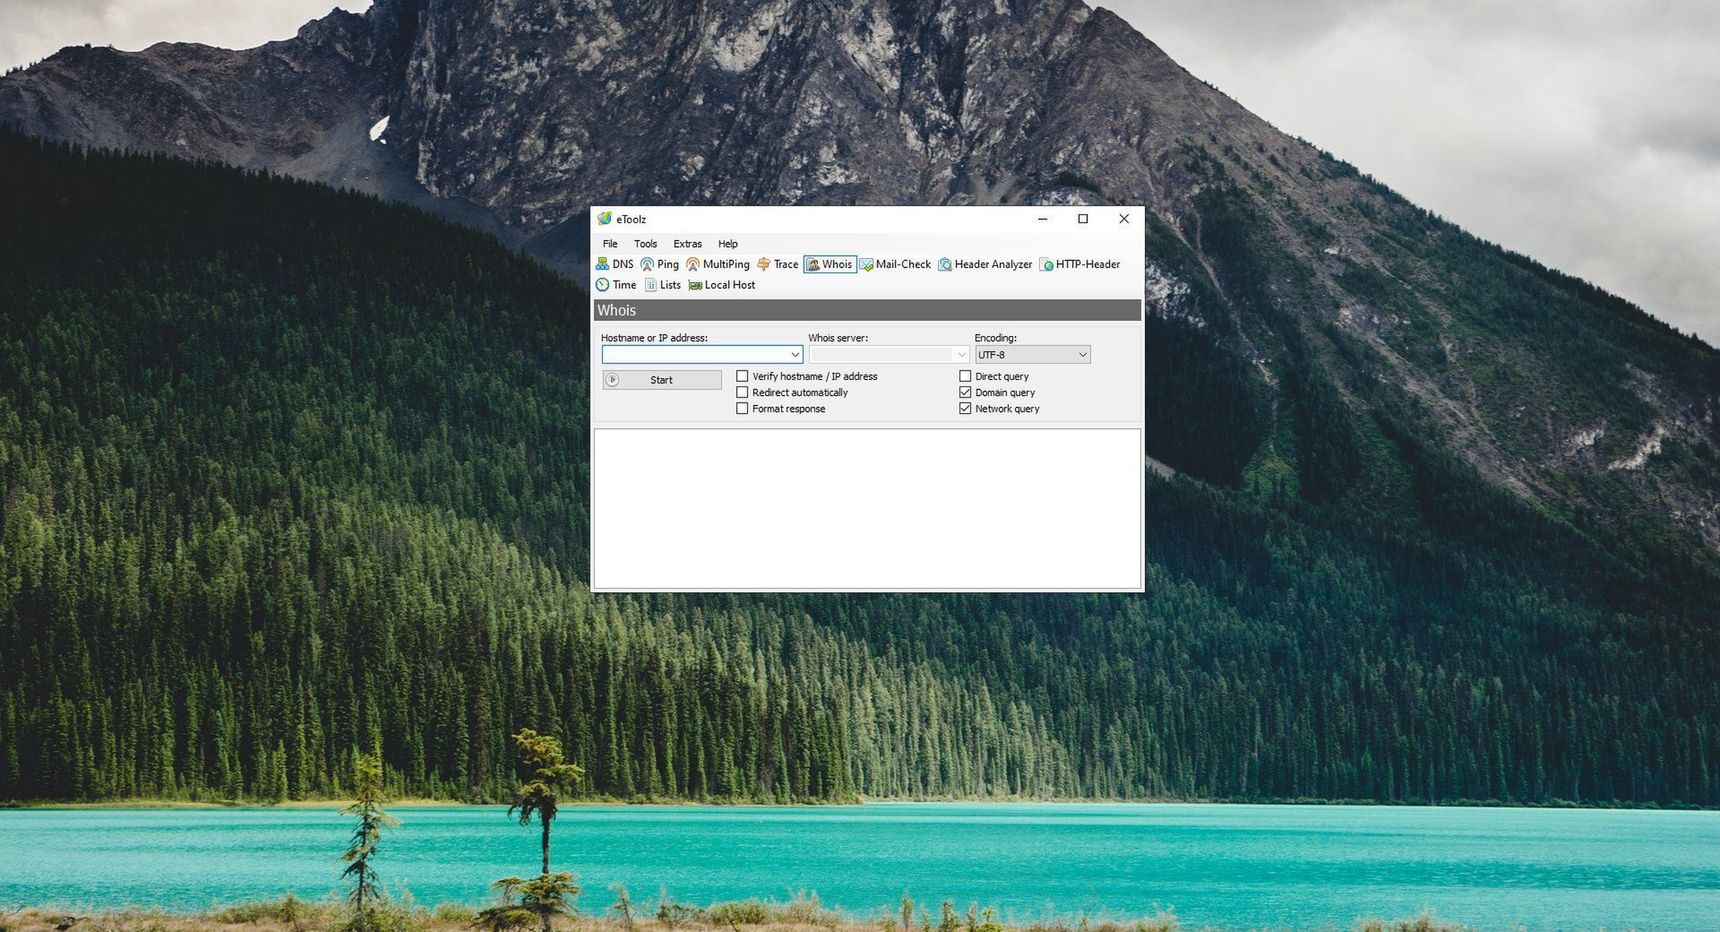The height and width of the screenshot is (932, 1720).
Task: Minimize the eToolz window
Action: (x=1042, y=219)
